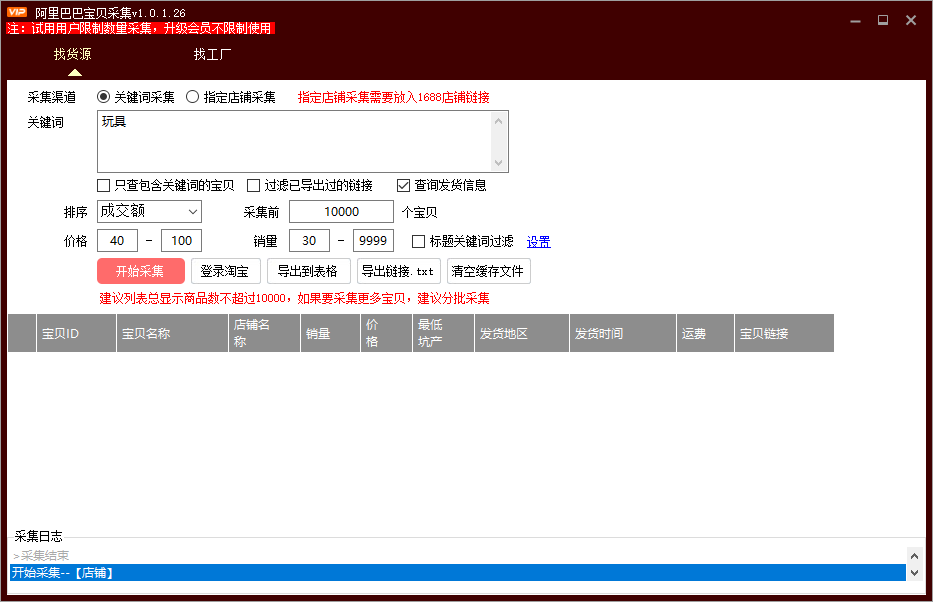The image size is (933, 602).
Task: Click the 登录淘宝 button
Action: [226, 271]
